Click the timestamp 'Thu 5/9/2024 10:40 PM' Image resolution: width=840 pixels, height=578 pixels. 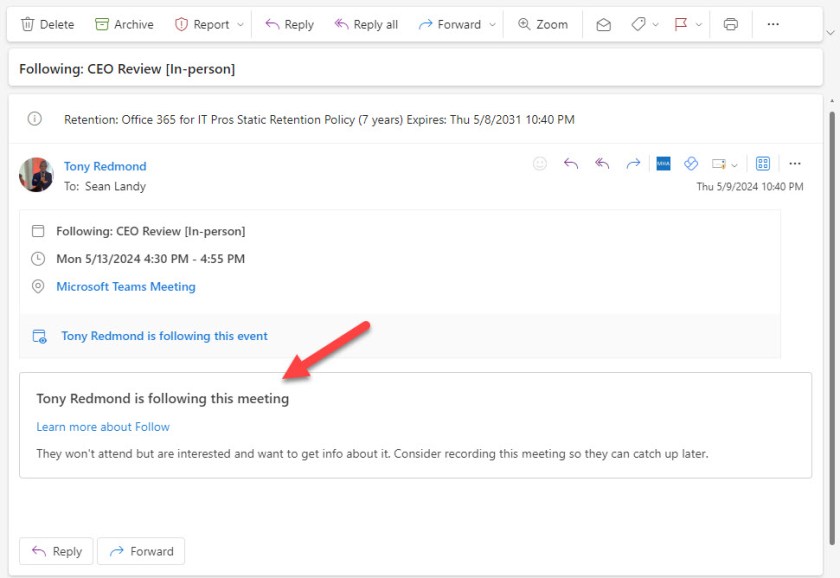click(x=749, y=186)
